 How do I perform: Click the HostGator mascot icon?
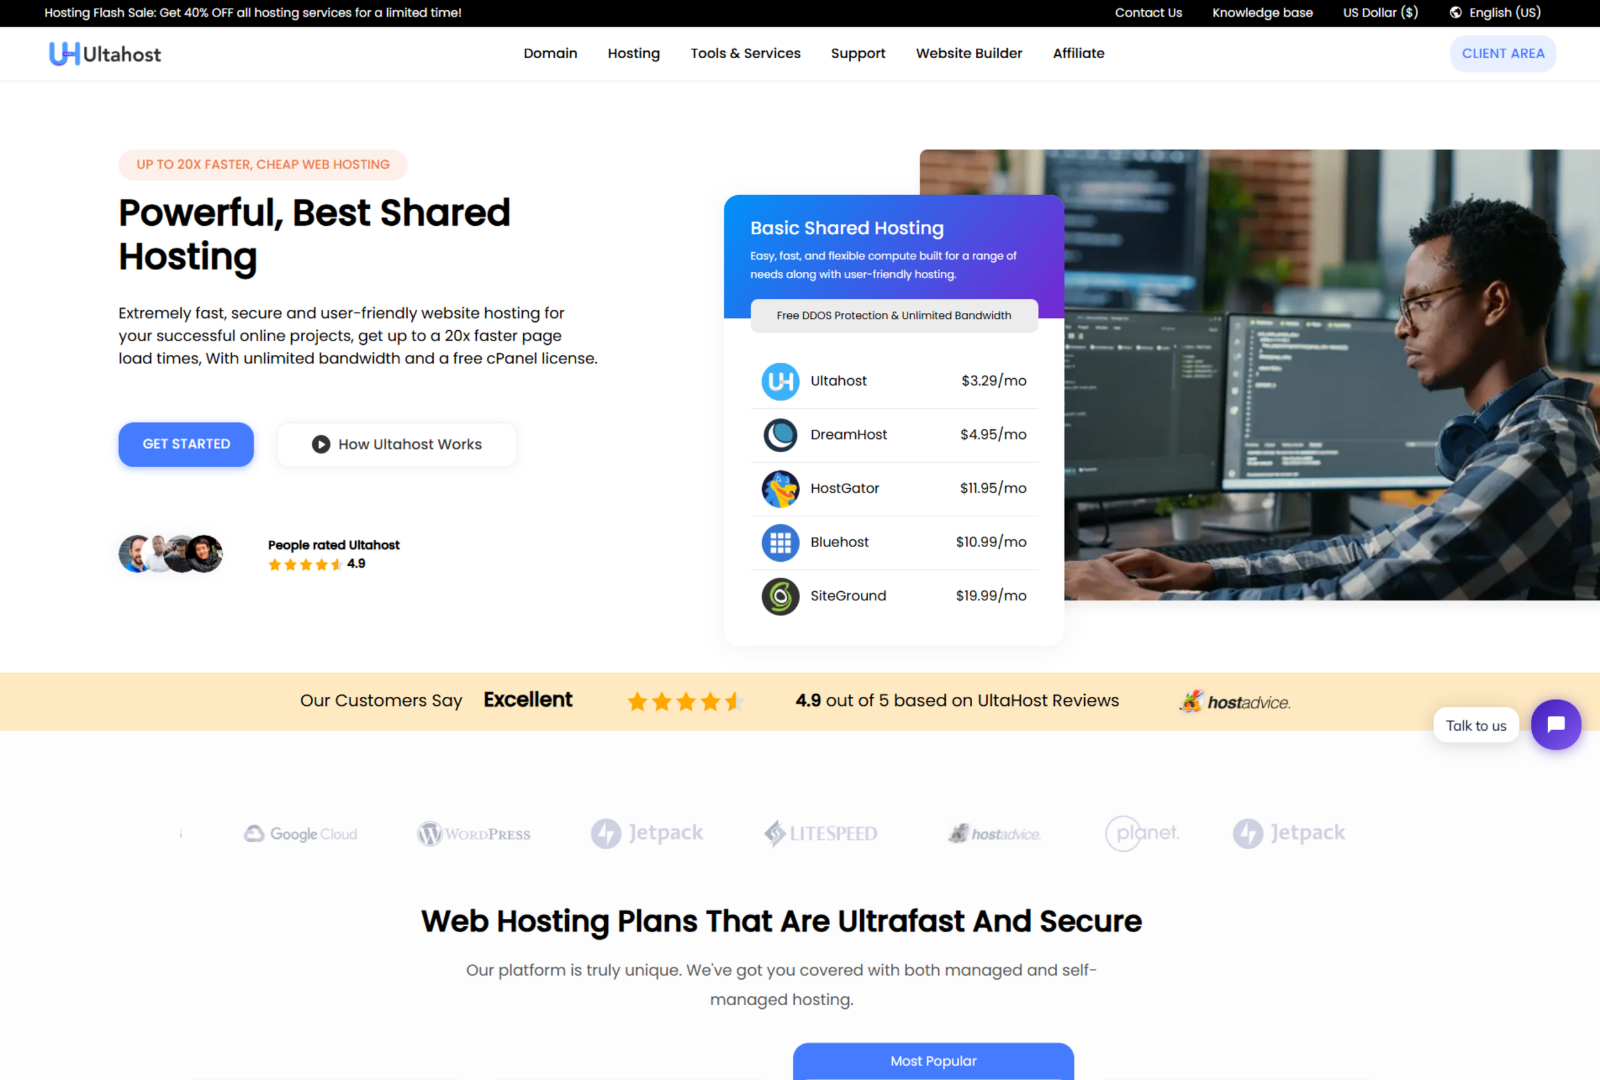780,489
